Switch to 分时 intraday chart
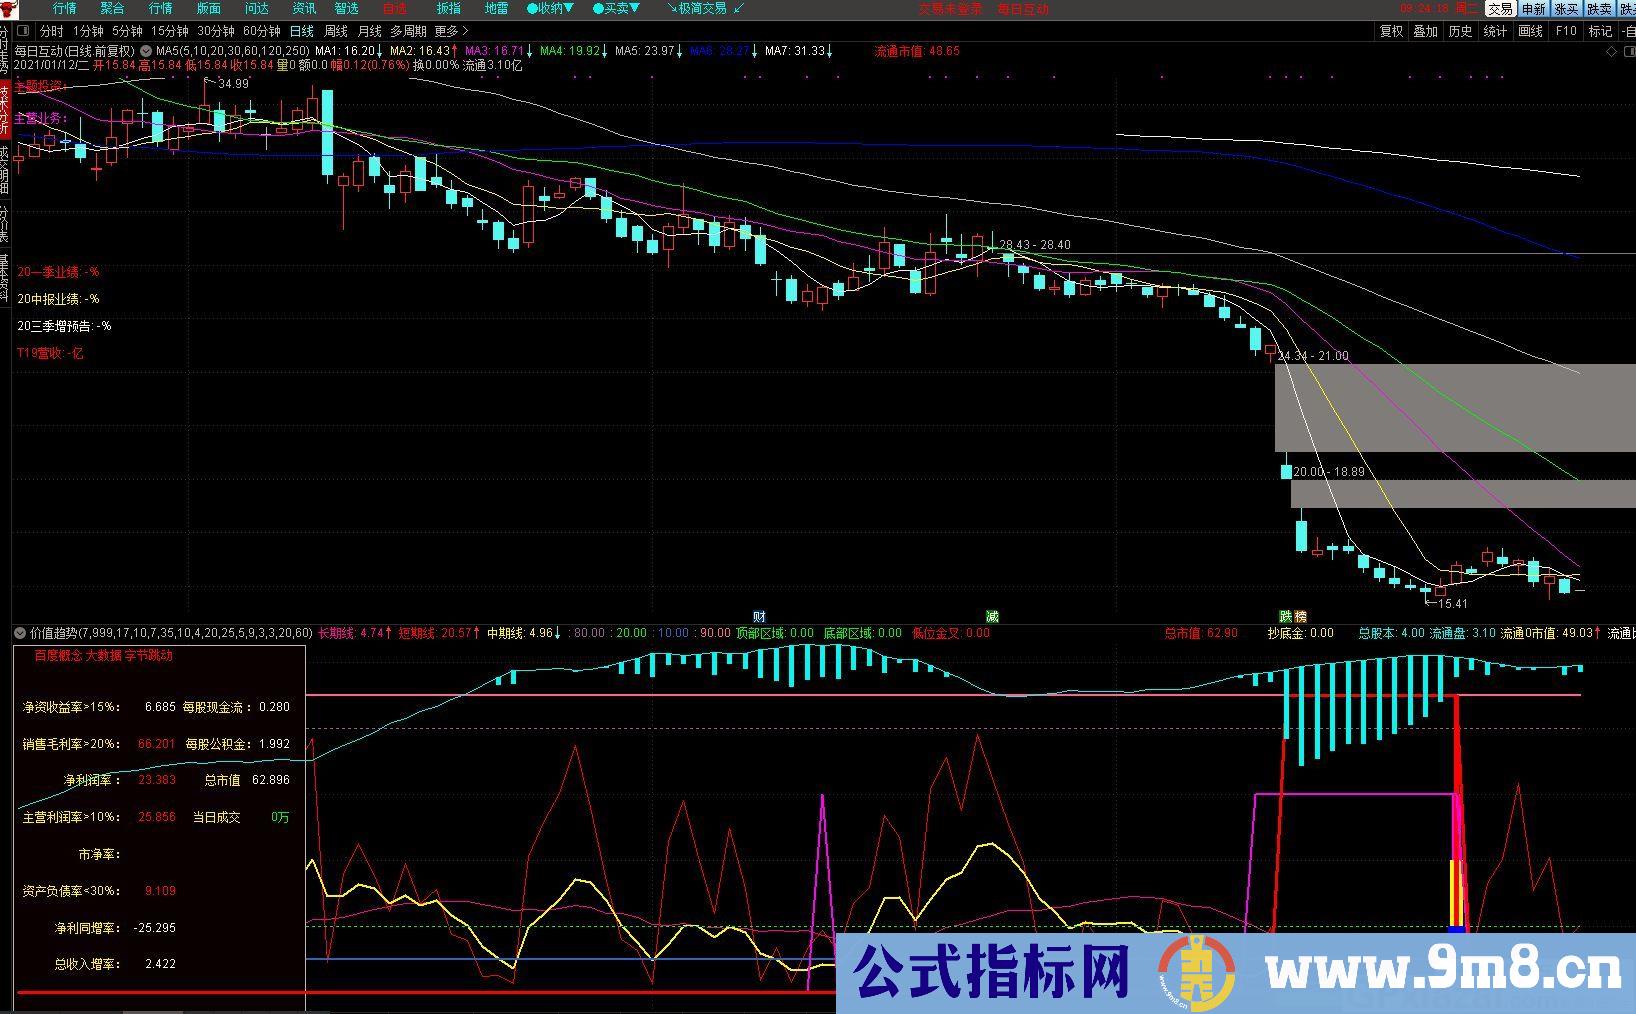Viewport: 1636px width, 1014px height. [51, 31]
